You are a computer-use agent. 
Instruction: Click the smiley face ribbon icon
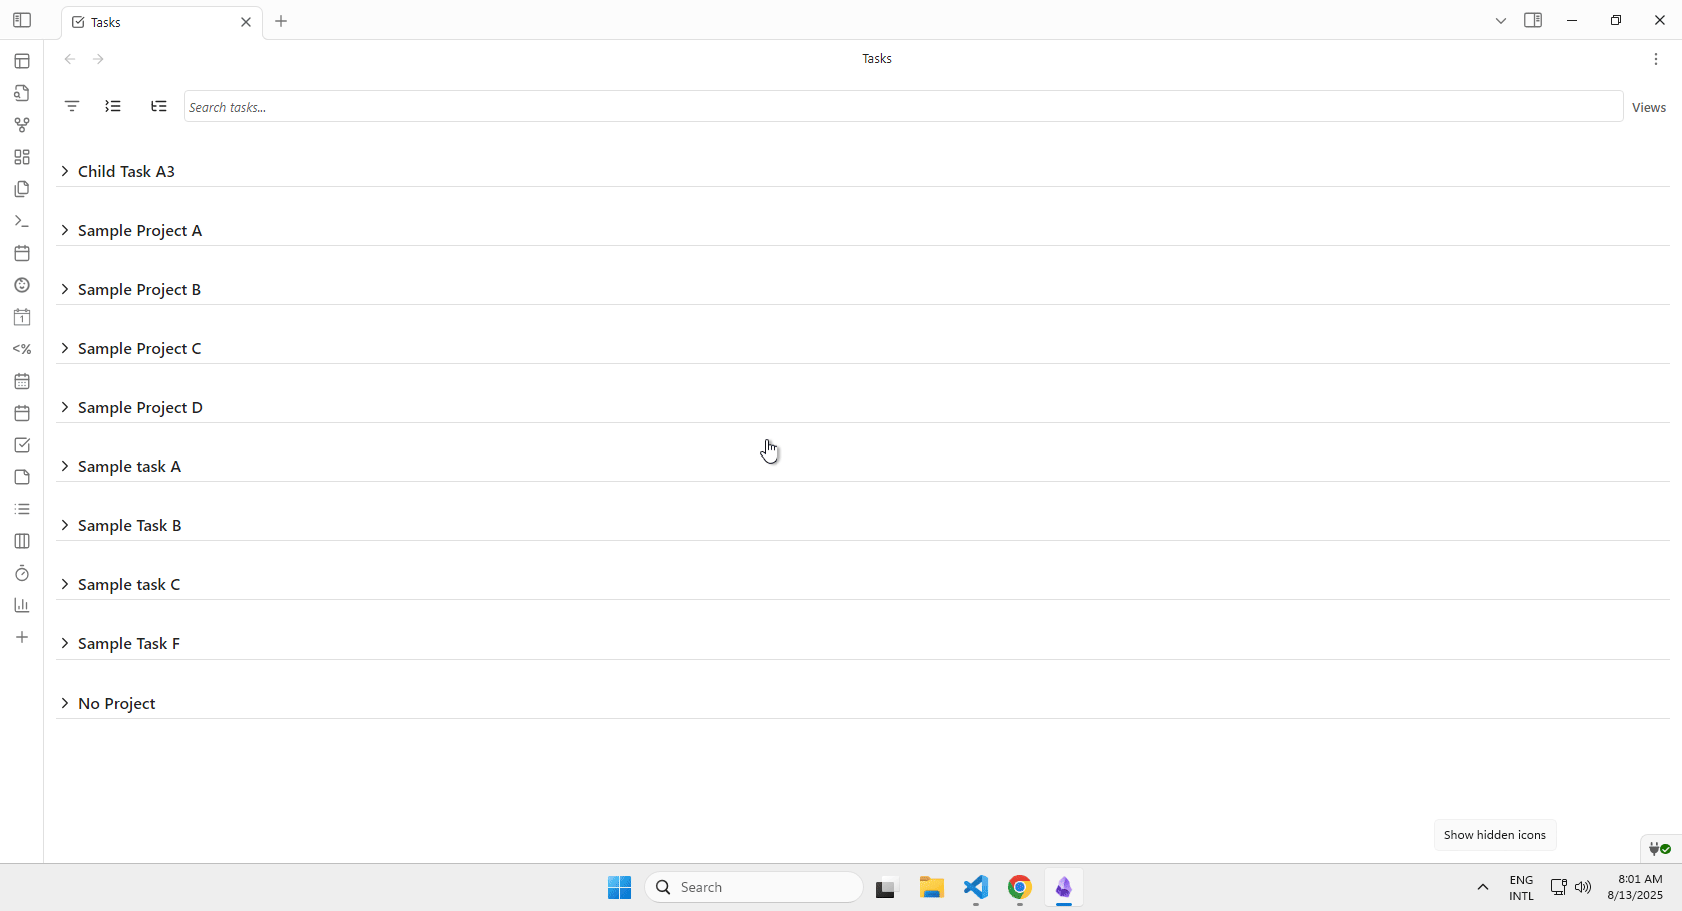coord(22,285)
